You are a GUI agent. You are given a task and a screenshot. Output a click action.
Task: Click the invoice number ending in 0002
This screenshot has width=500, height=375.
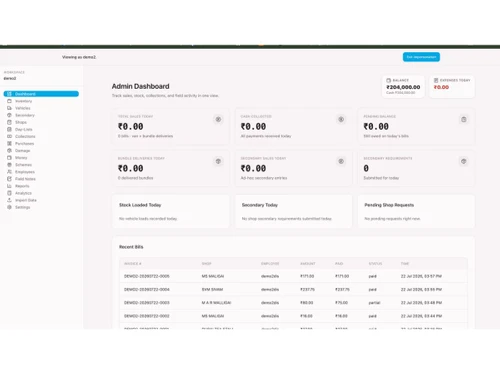147,316
